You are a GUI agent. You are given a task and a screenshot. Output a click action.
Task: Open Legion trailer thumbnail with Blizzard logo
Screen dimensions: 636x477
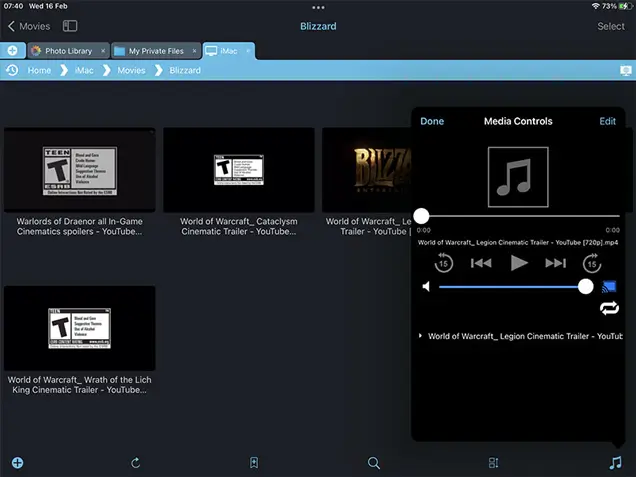[367, 170]
